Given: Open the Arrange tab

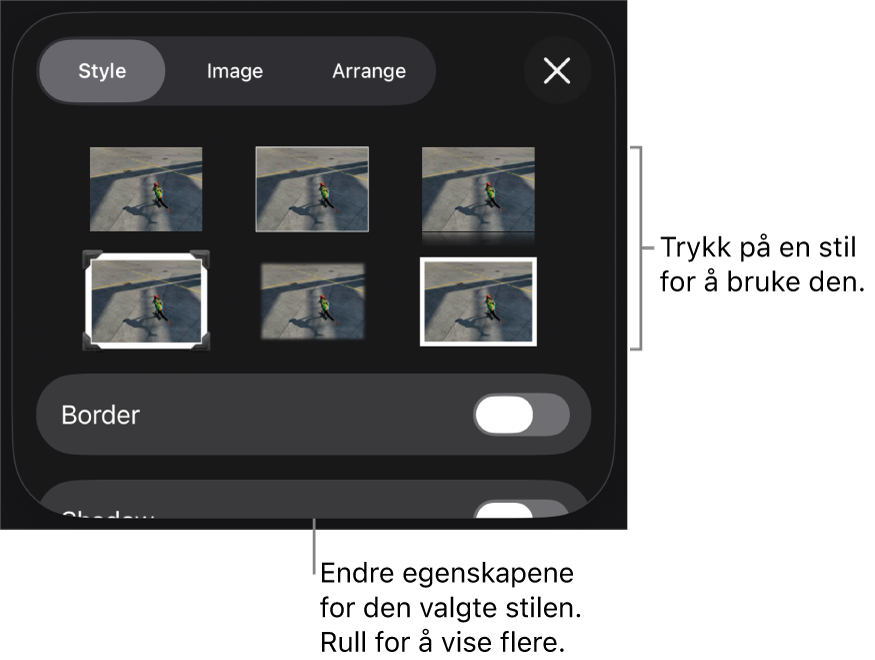Looking at the screenshot, I should click(x=369, y=71).
